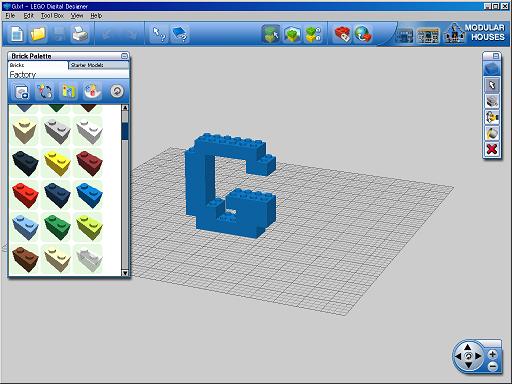Select the arrow Selection tool in right toolbox
The height and width of the screenshot is (384, 512).
(x=492, y=85)
